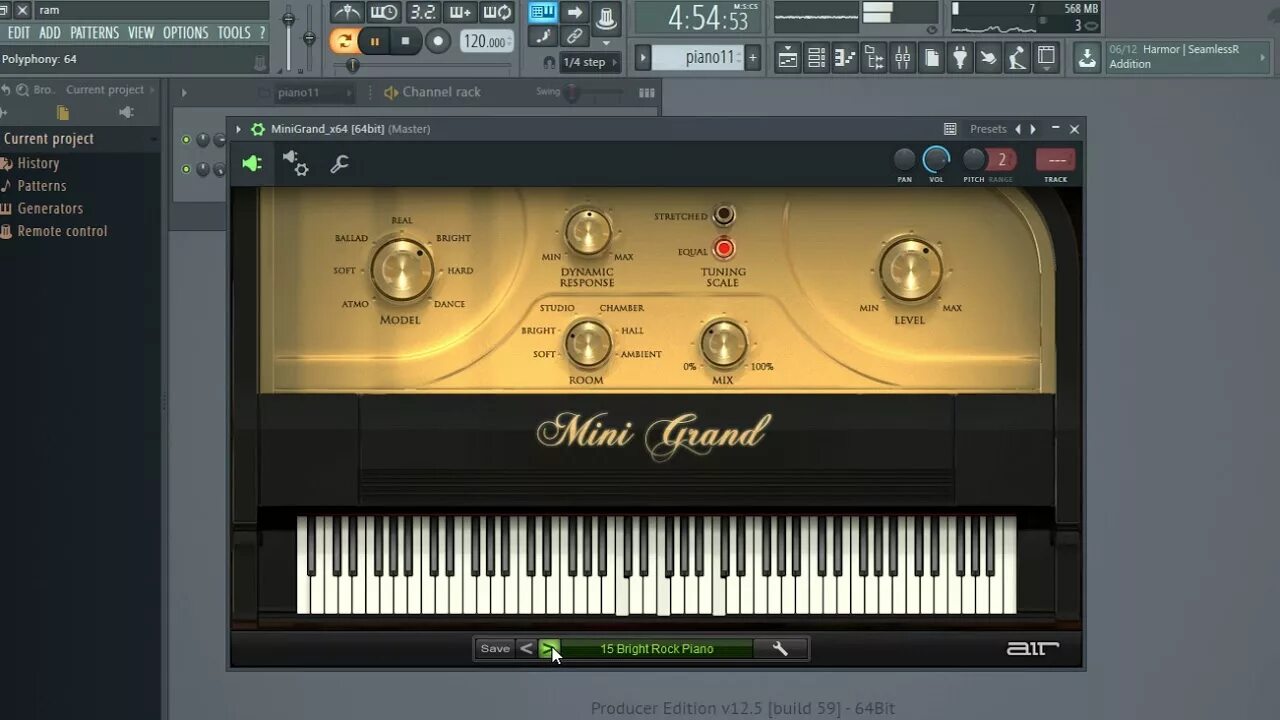
Task: Click the plugin VOL knob
Action: (936, 160)
